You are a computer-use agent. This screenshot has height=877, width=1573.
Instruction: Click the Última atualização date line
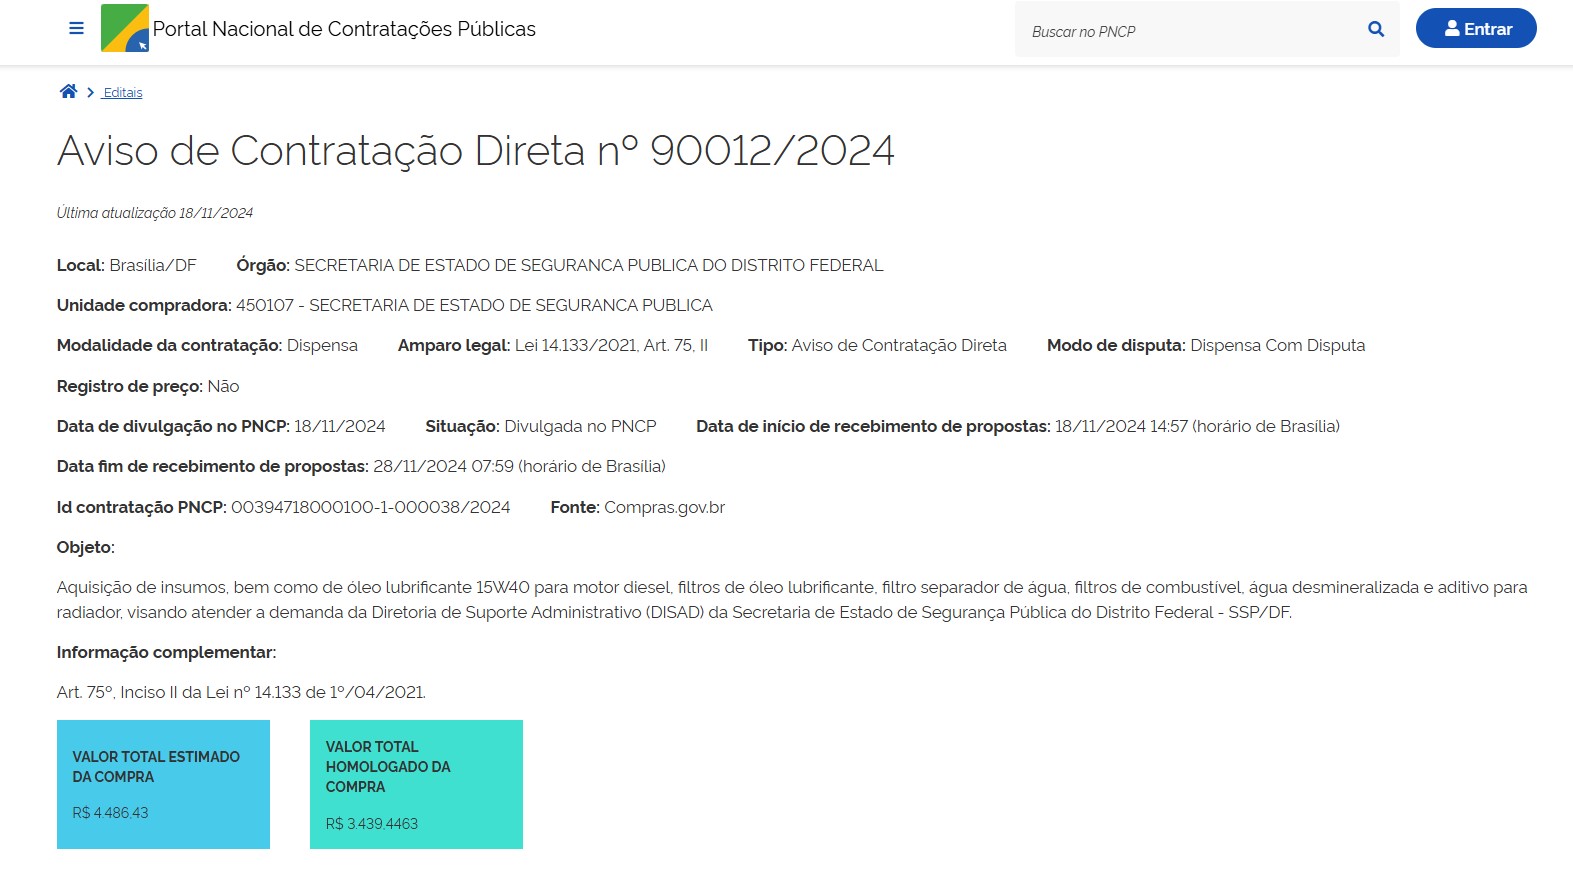(155, 213)
